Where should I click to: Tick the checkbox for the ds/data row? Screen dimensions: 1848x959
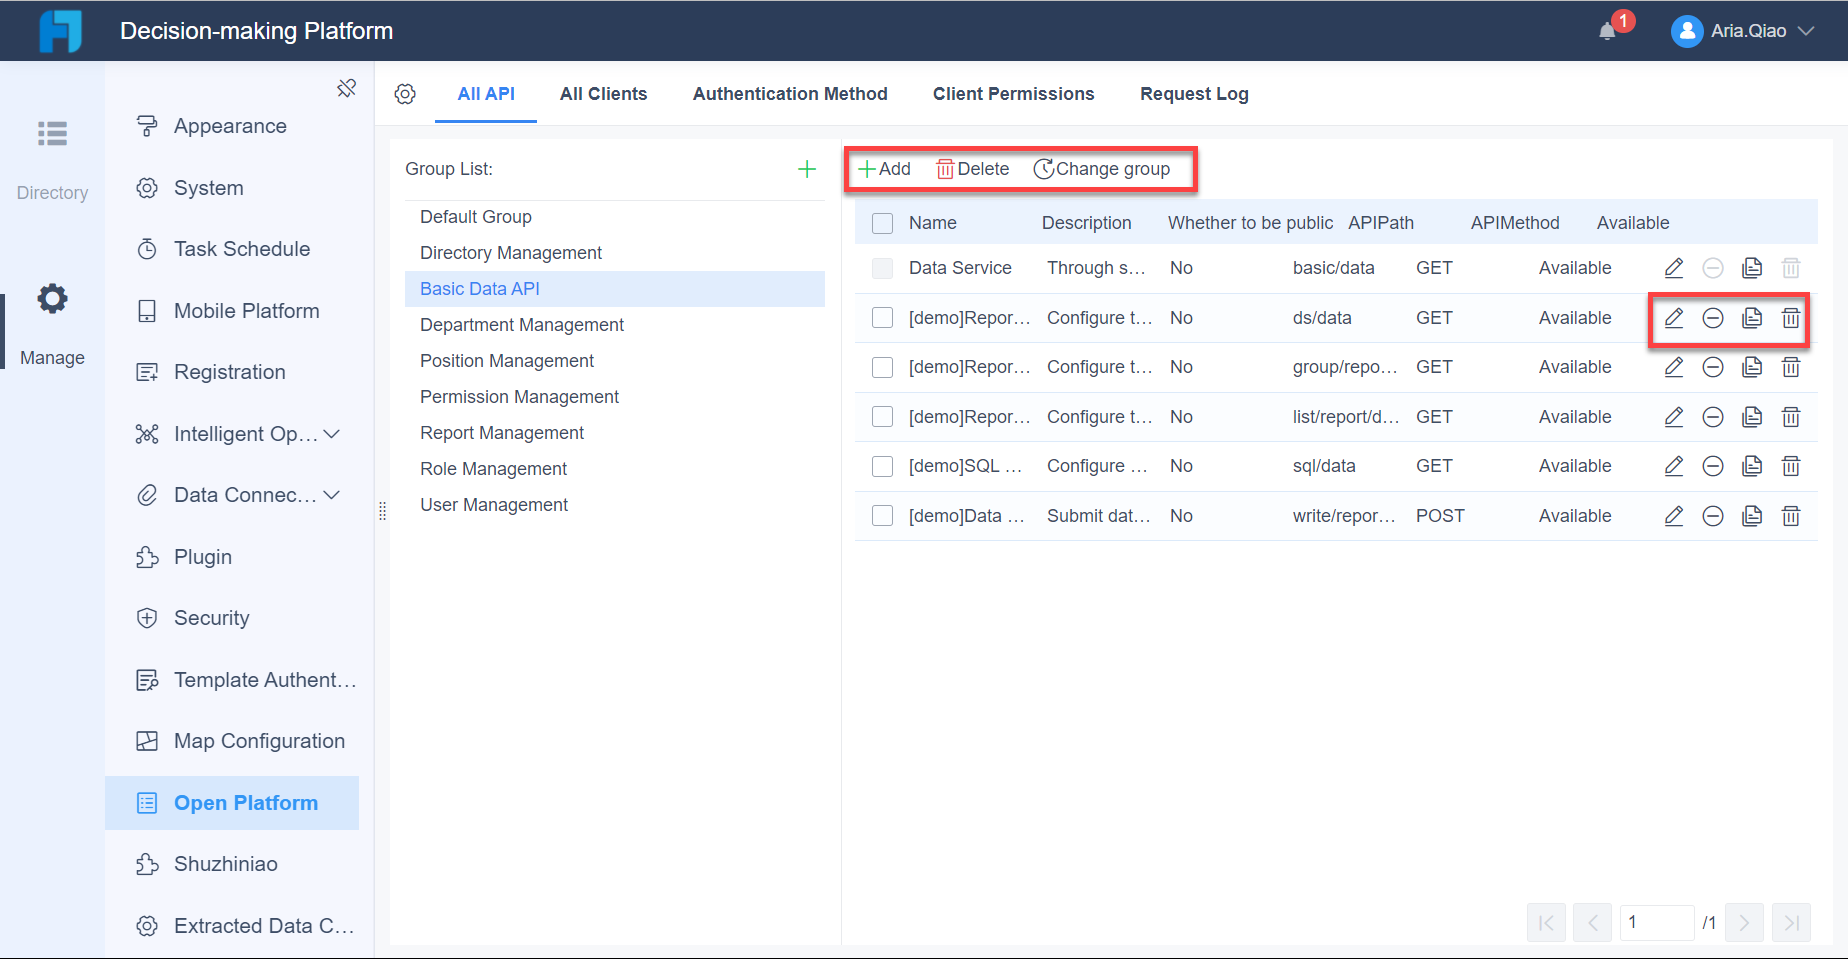882,318
